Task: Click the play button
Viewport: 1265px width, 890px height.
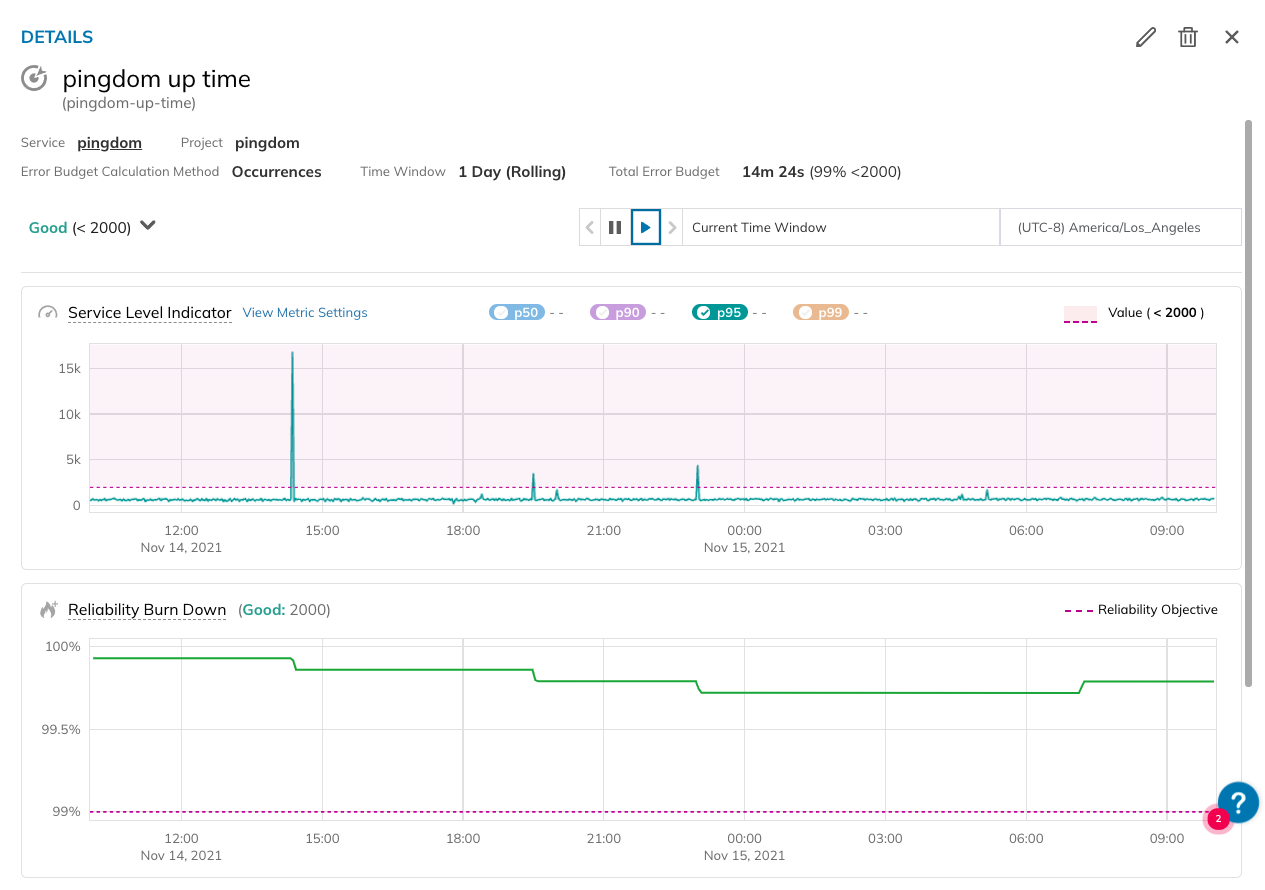Action: (646, 227)
